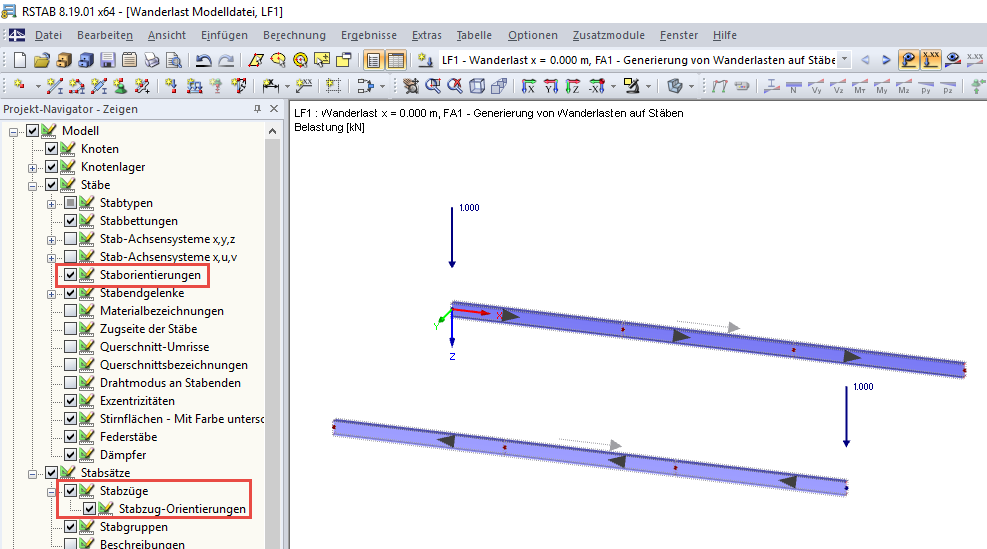Toggle show load values icon
The width and height of the screenshot is (987, 549).
click(930, 60)
